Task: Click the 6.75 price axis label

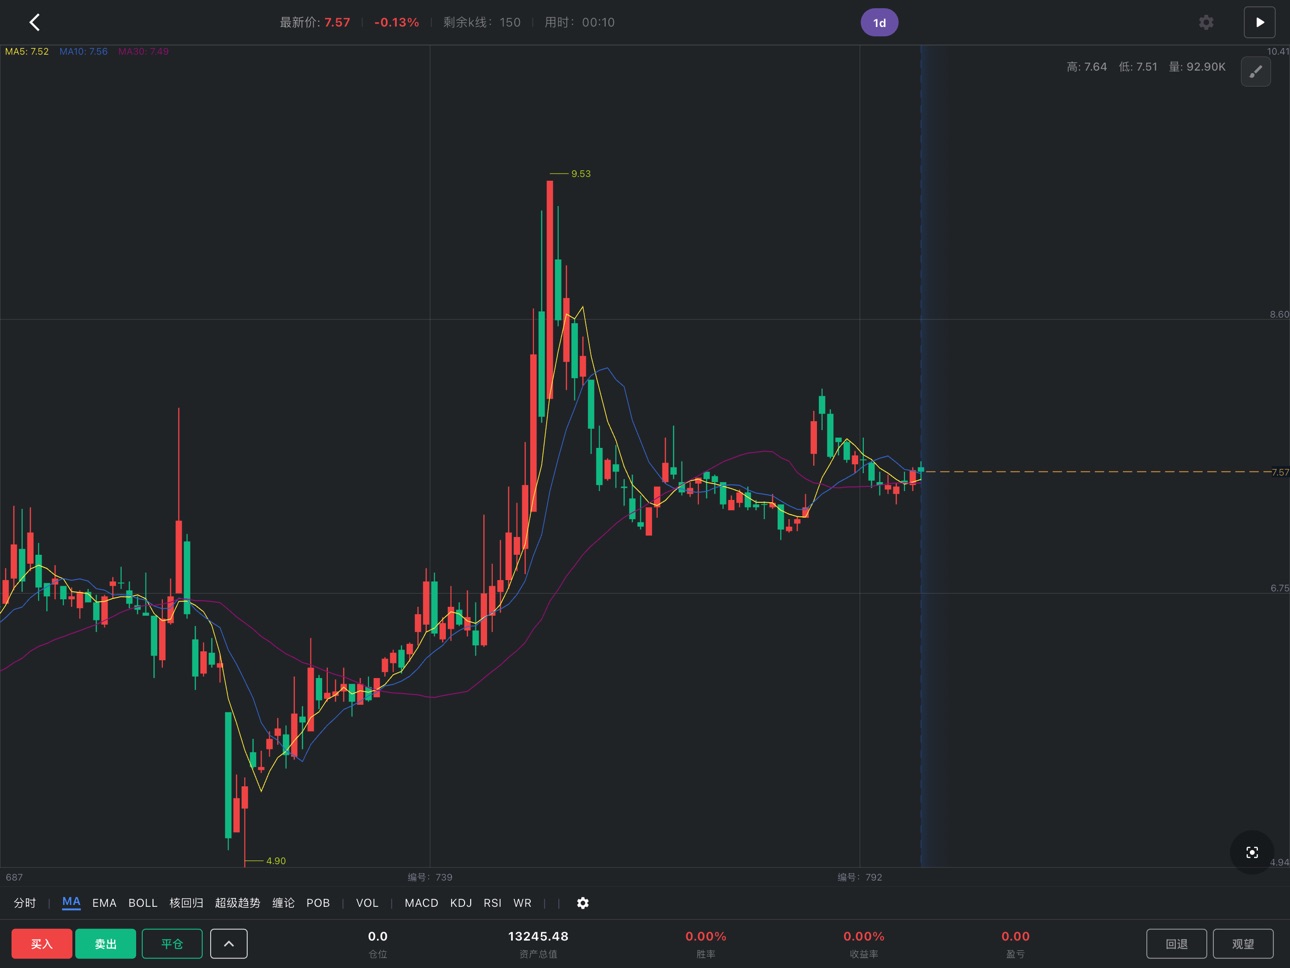Action: point(1279,588)
